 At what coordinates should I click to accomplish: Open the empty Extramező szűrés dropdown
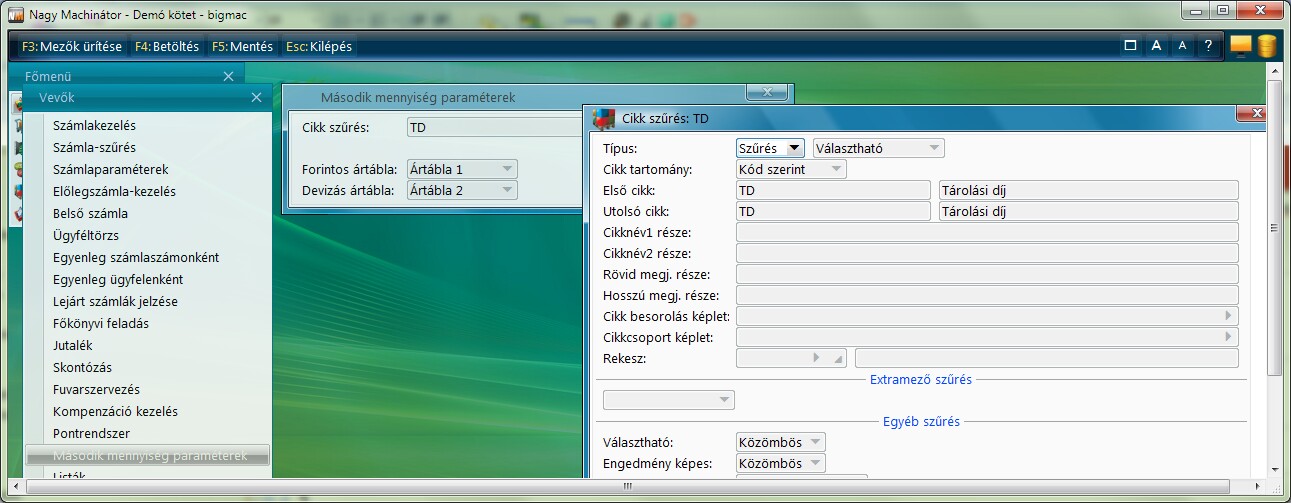[669, 400]
